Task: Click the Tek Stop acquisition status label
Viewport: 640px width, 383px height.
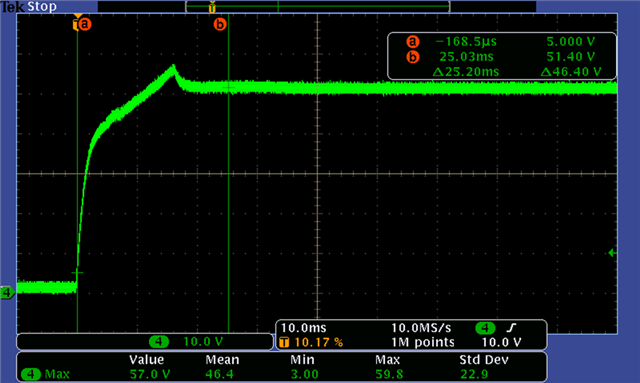Action: click(x=29, y=7)
